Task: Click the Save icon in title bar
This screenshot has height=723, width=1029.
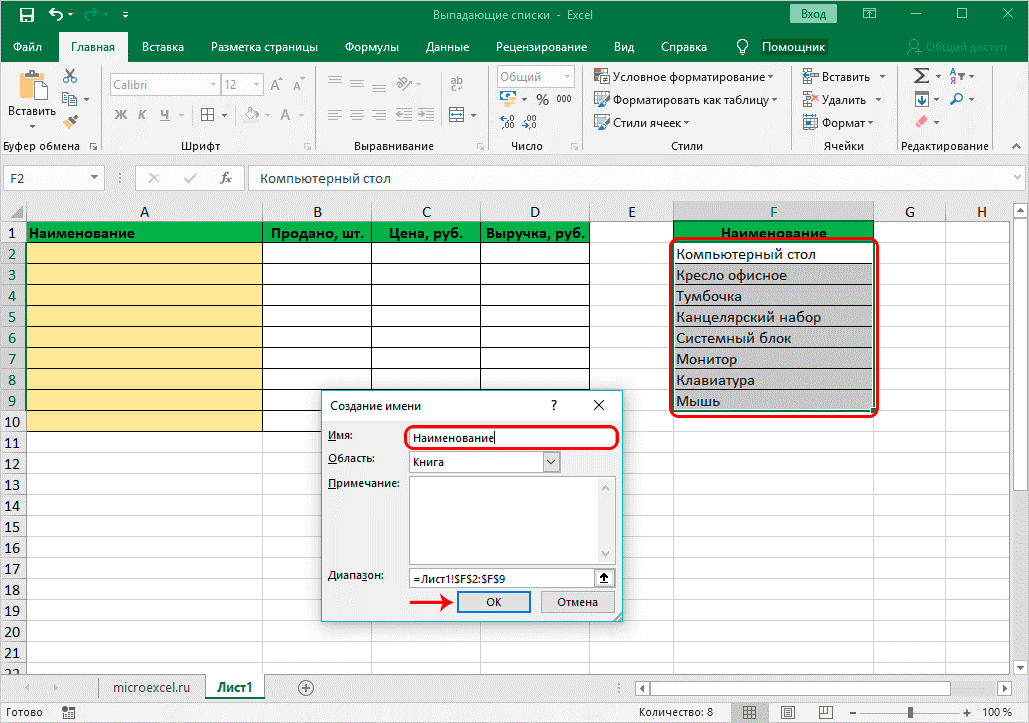Action: pyautogui.click(x=26, y=15)
